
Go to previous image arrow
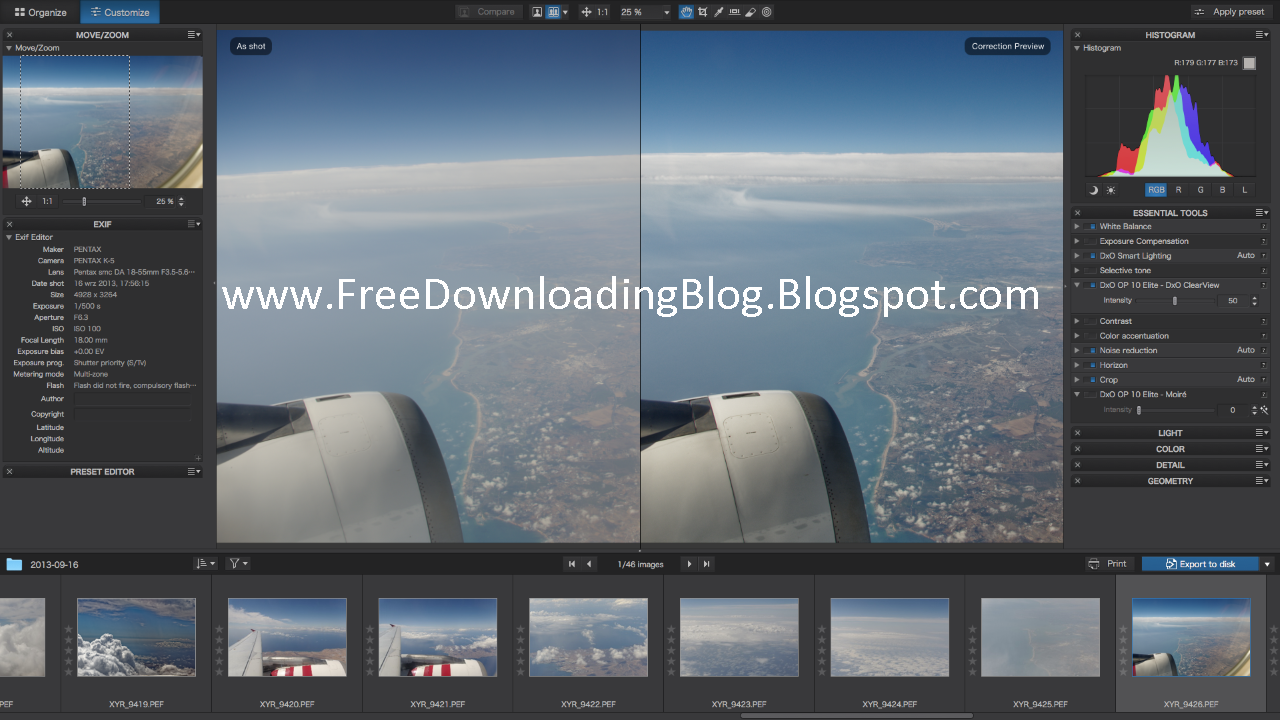(x=589, y=564)
